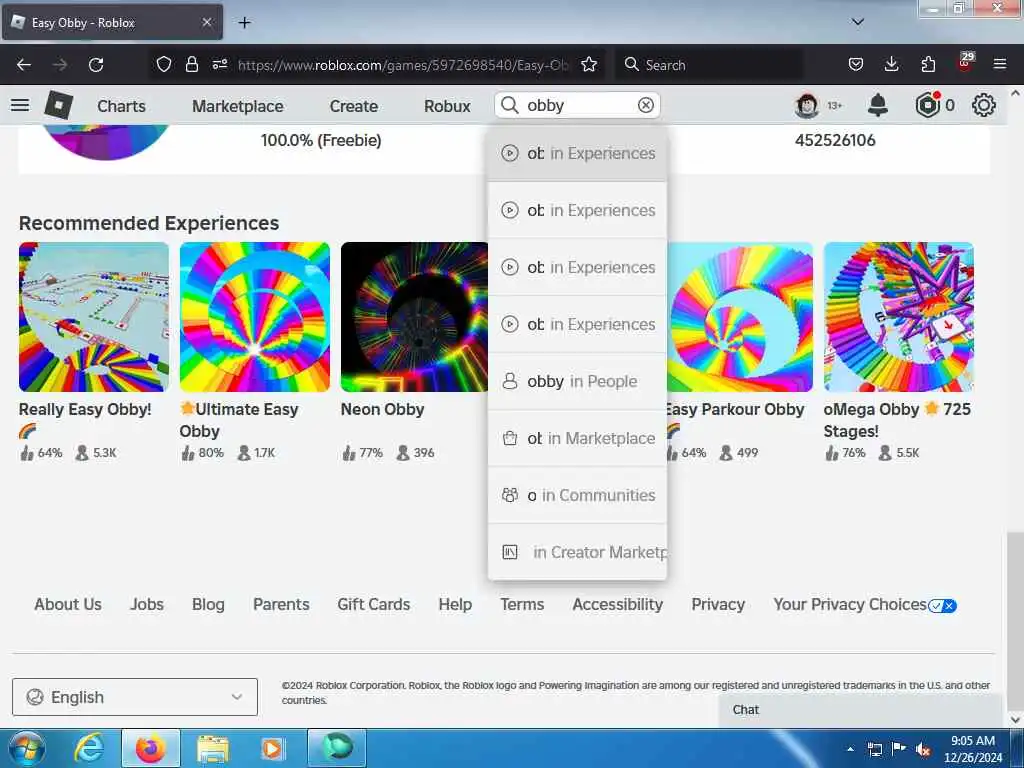This screenshot has width=1024, height=768.
Task: Open the Robux navigation tab
Action: coord(447,106)
